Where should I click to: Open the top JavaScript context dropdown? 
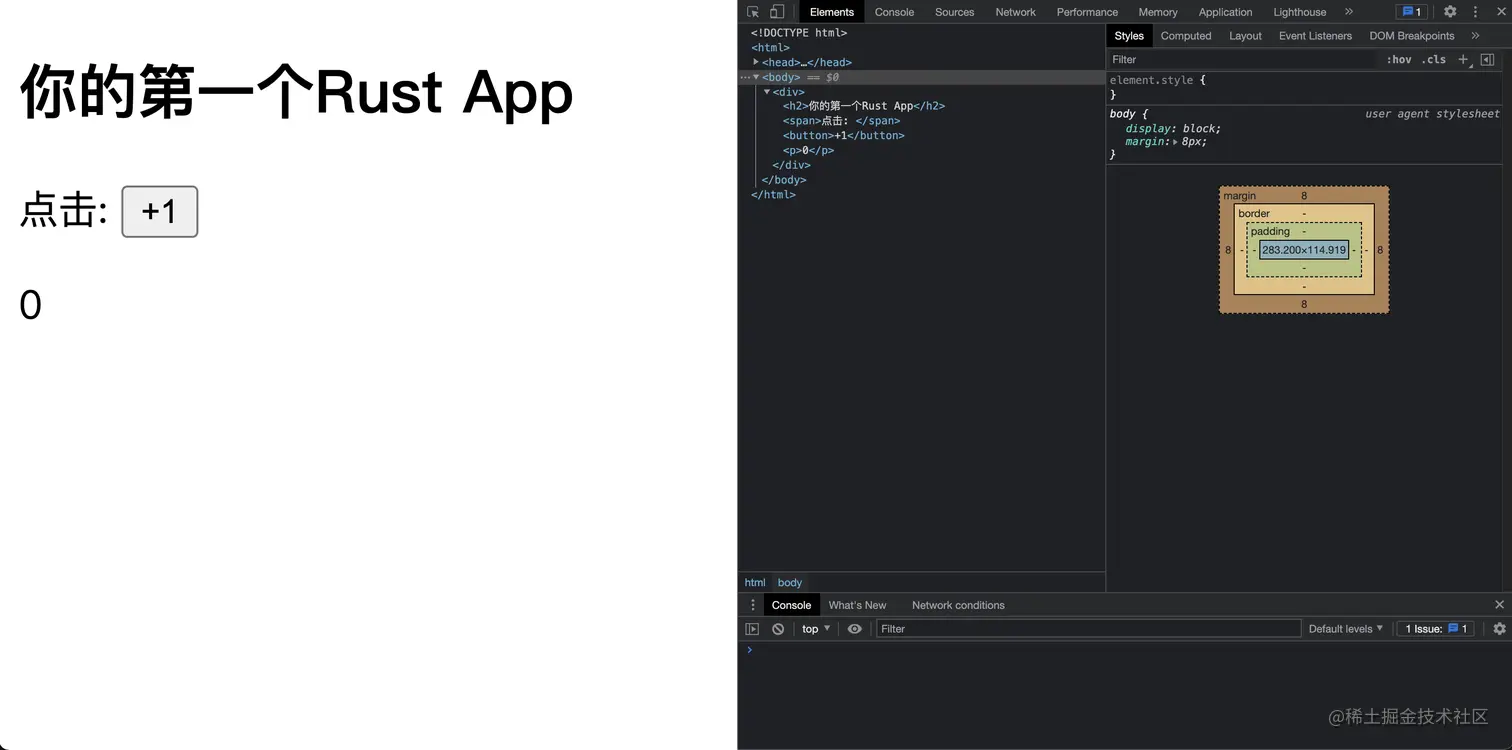click(816, 629)
